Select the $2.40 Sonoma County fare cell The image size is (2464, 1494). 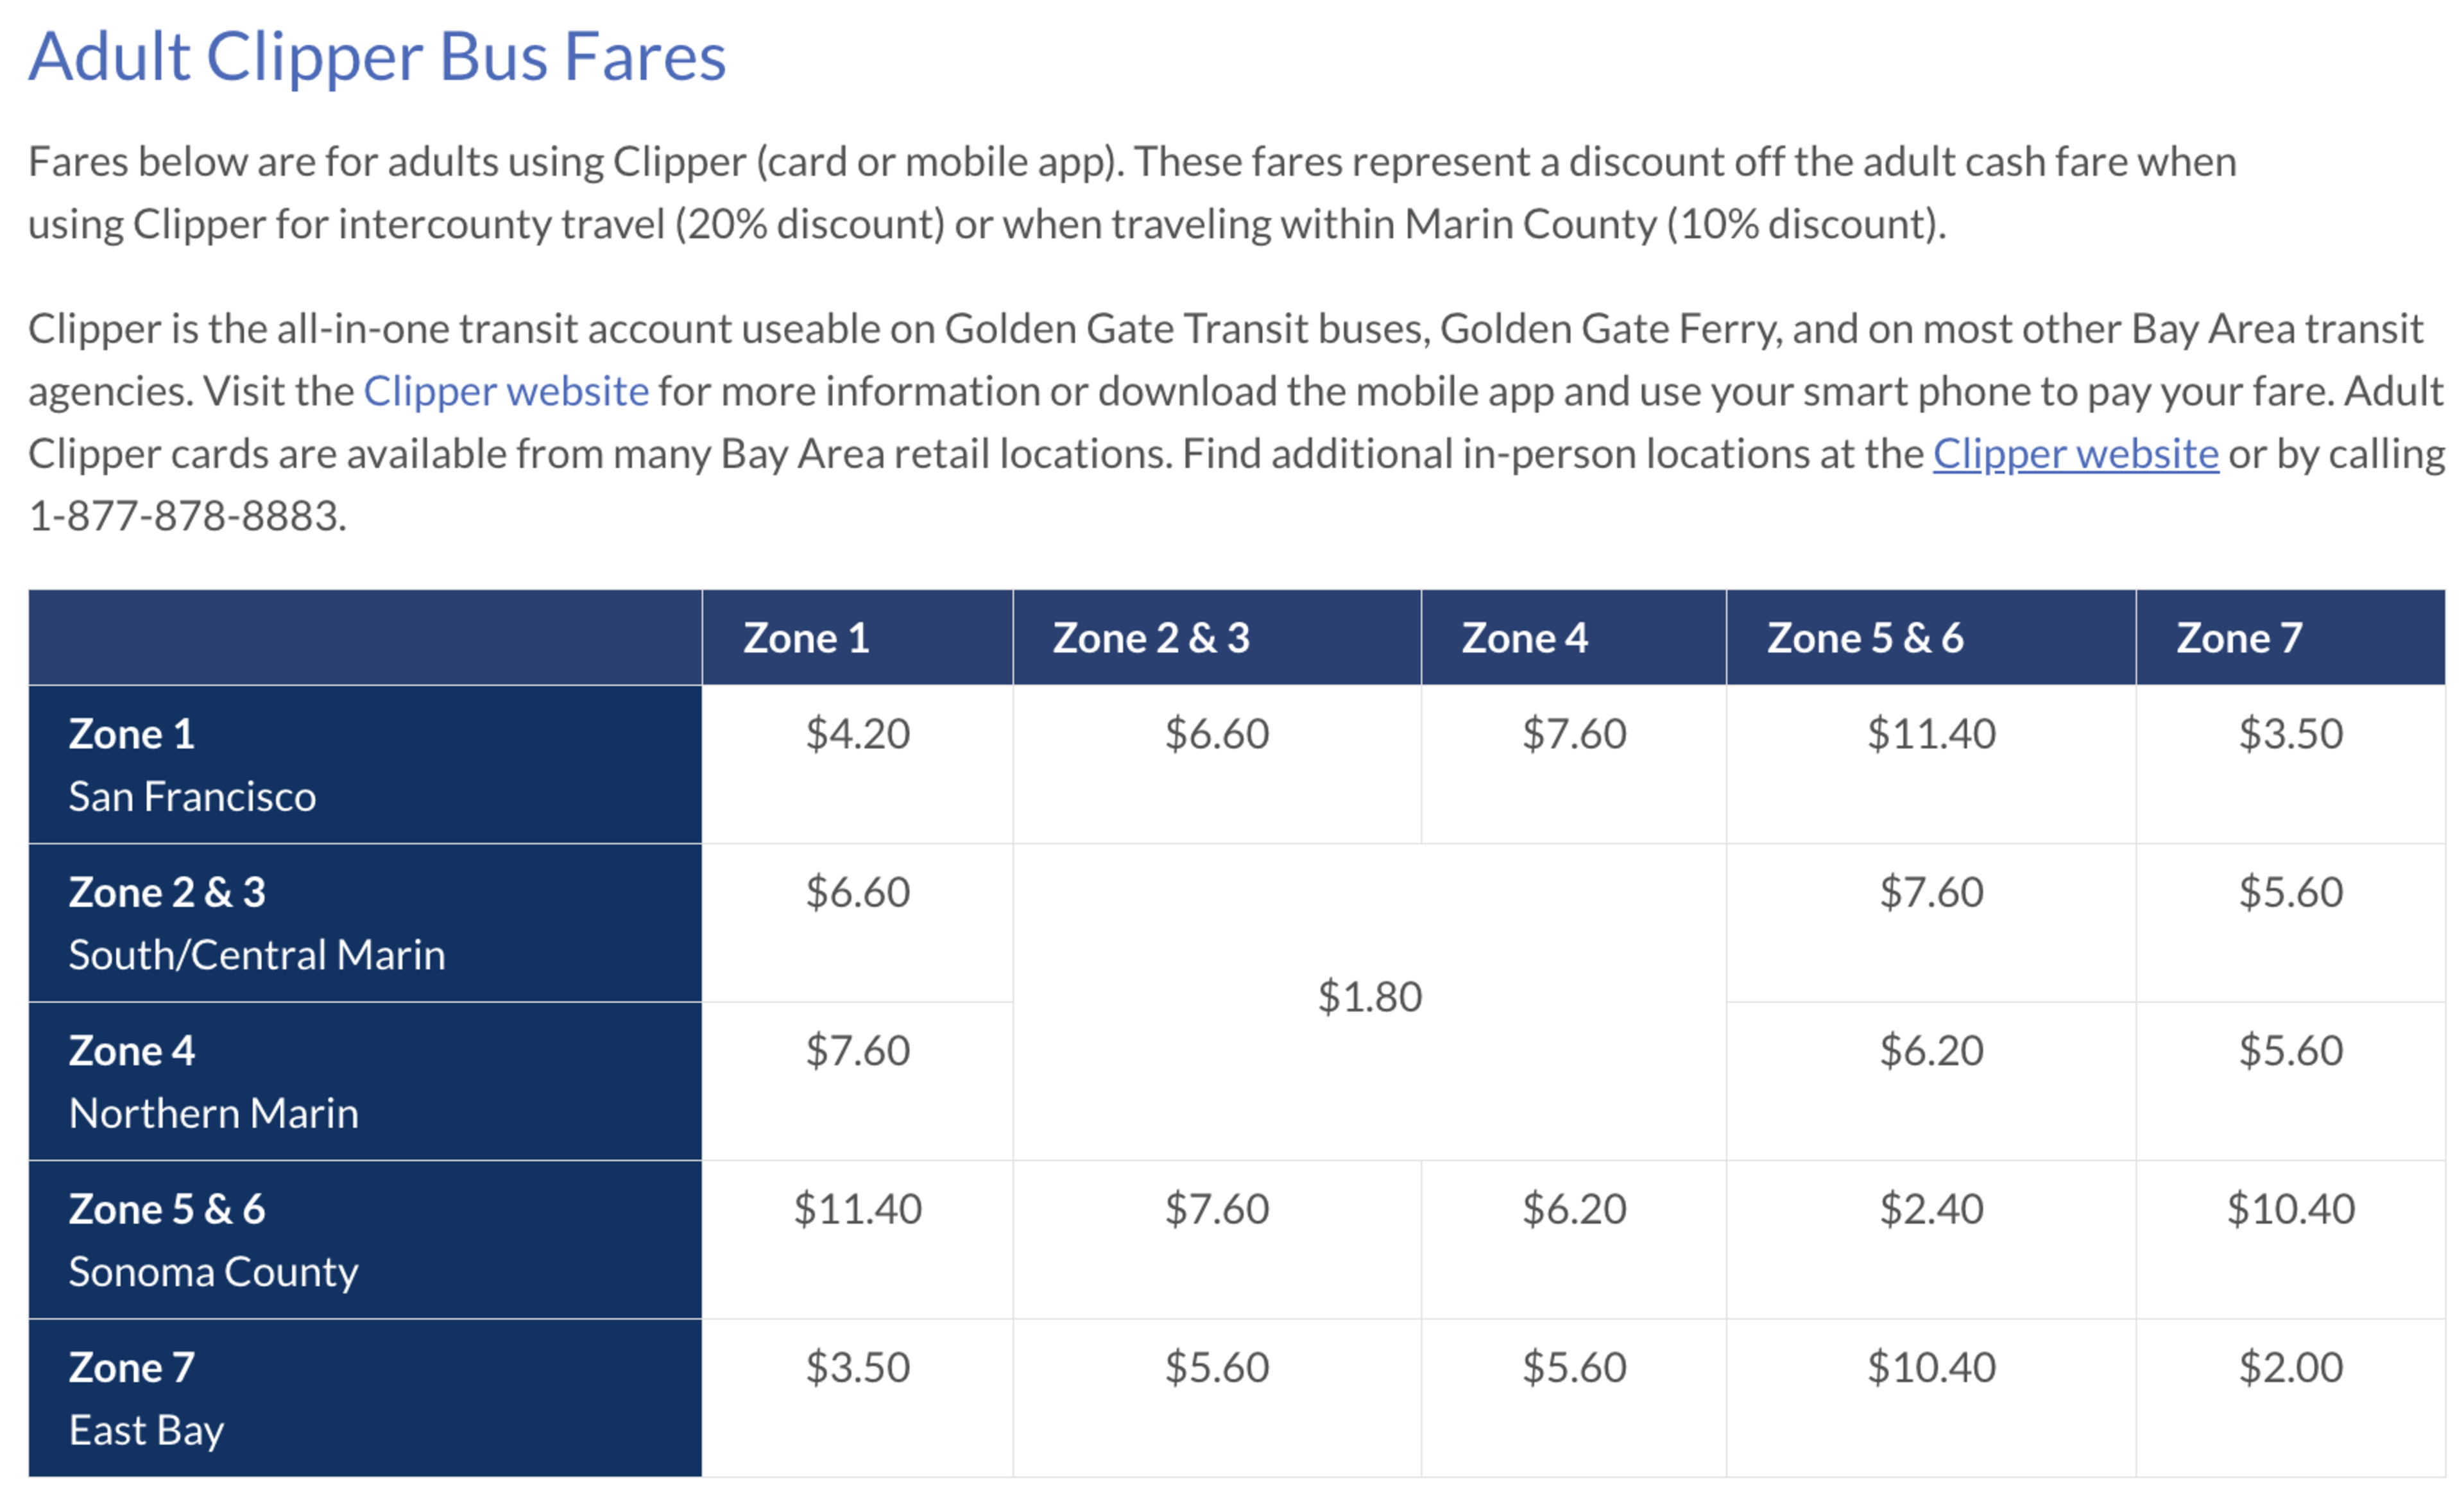point(1931,1209)
